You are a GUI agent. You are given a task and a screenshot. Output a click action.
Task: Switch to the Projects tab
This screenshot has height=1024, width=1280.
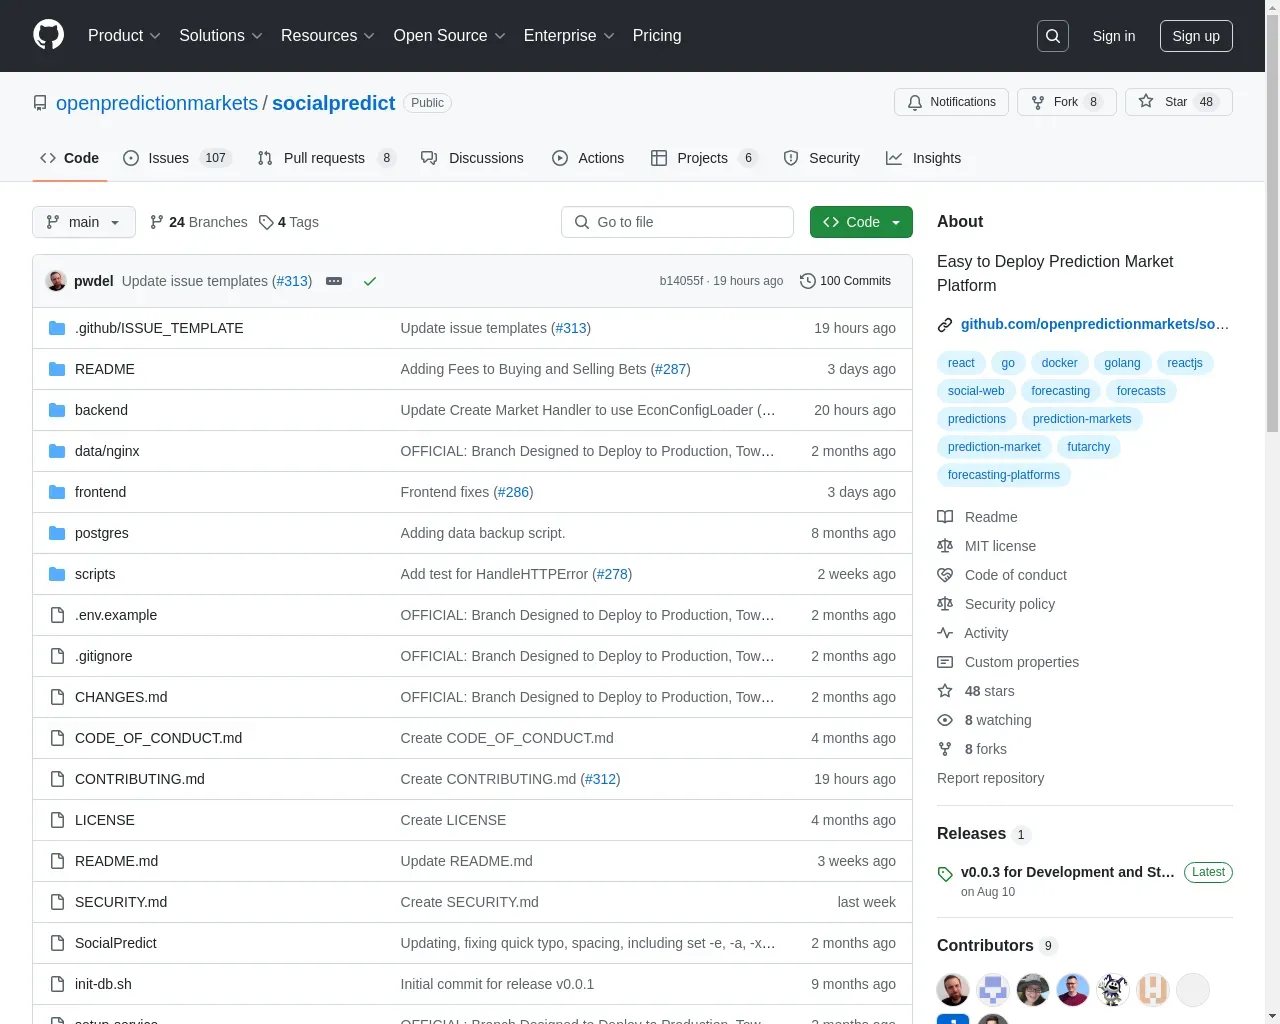(704, 158)
